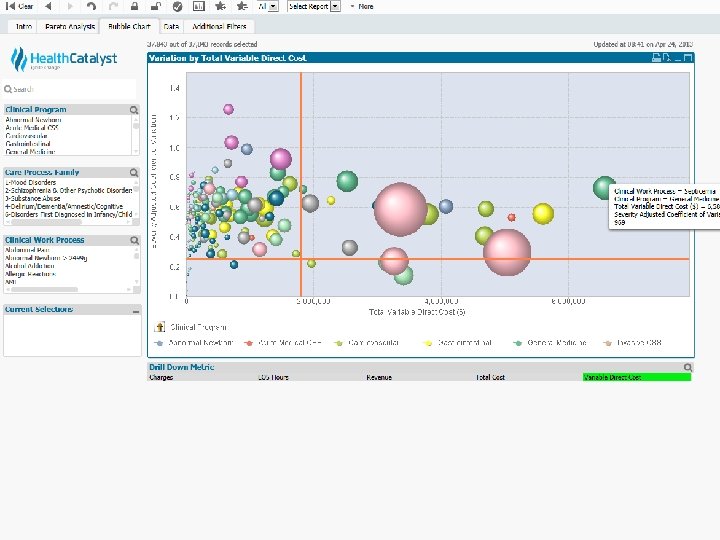The width and height of the screenshot is (720, 540).
Task: Click the Cardiovascular legend entry
Action: click(366, 343)
